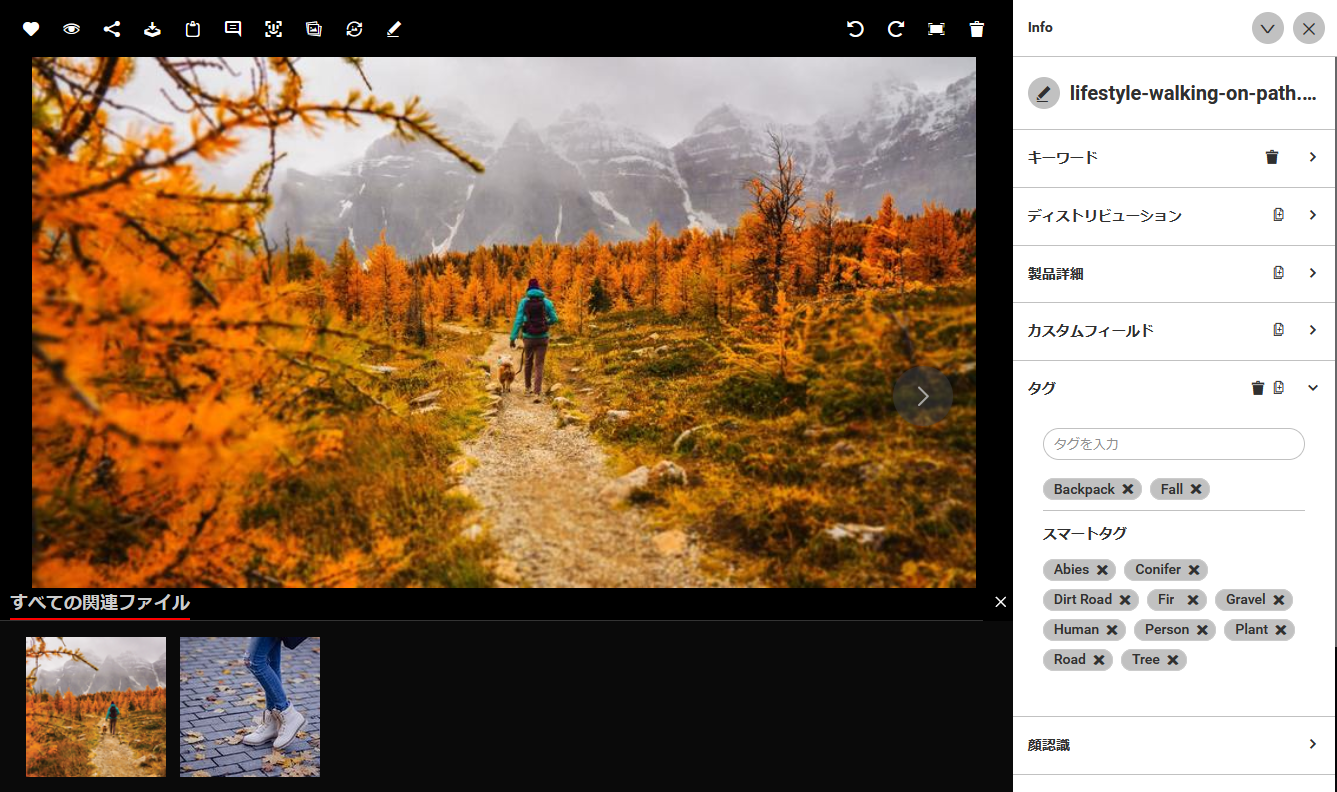Click the タグを入力 input field
This screenshot has width=1337, height=792.
1173,444
